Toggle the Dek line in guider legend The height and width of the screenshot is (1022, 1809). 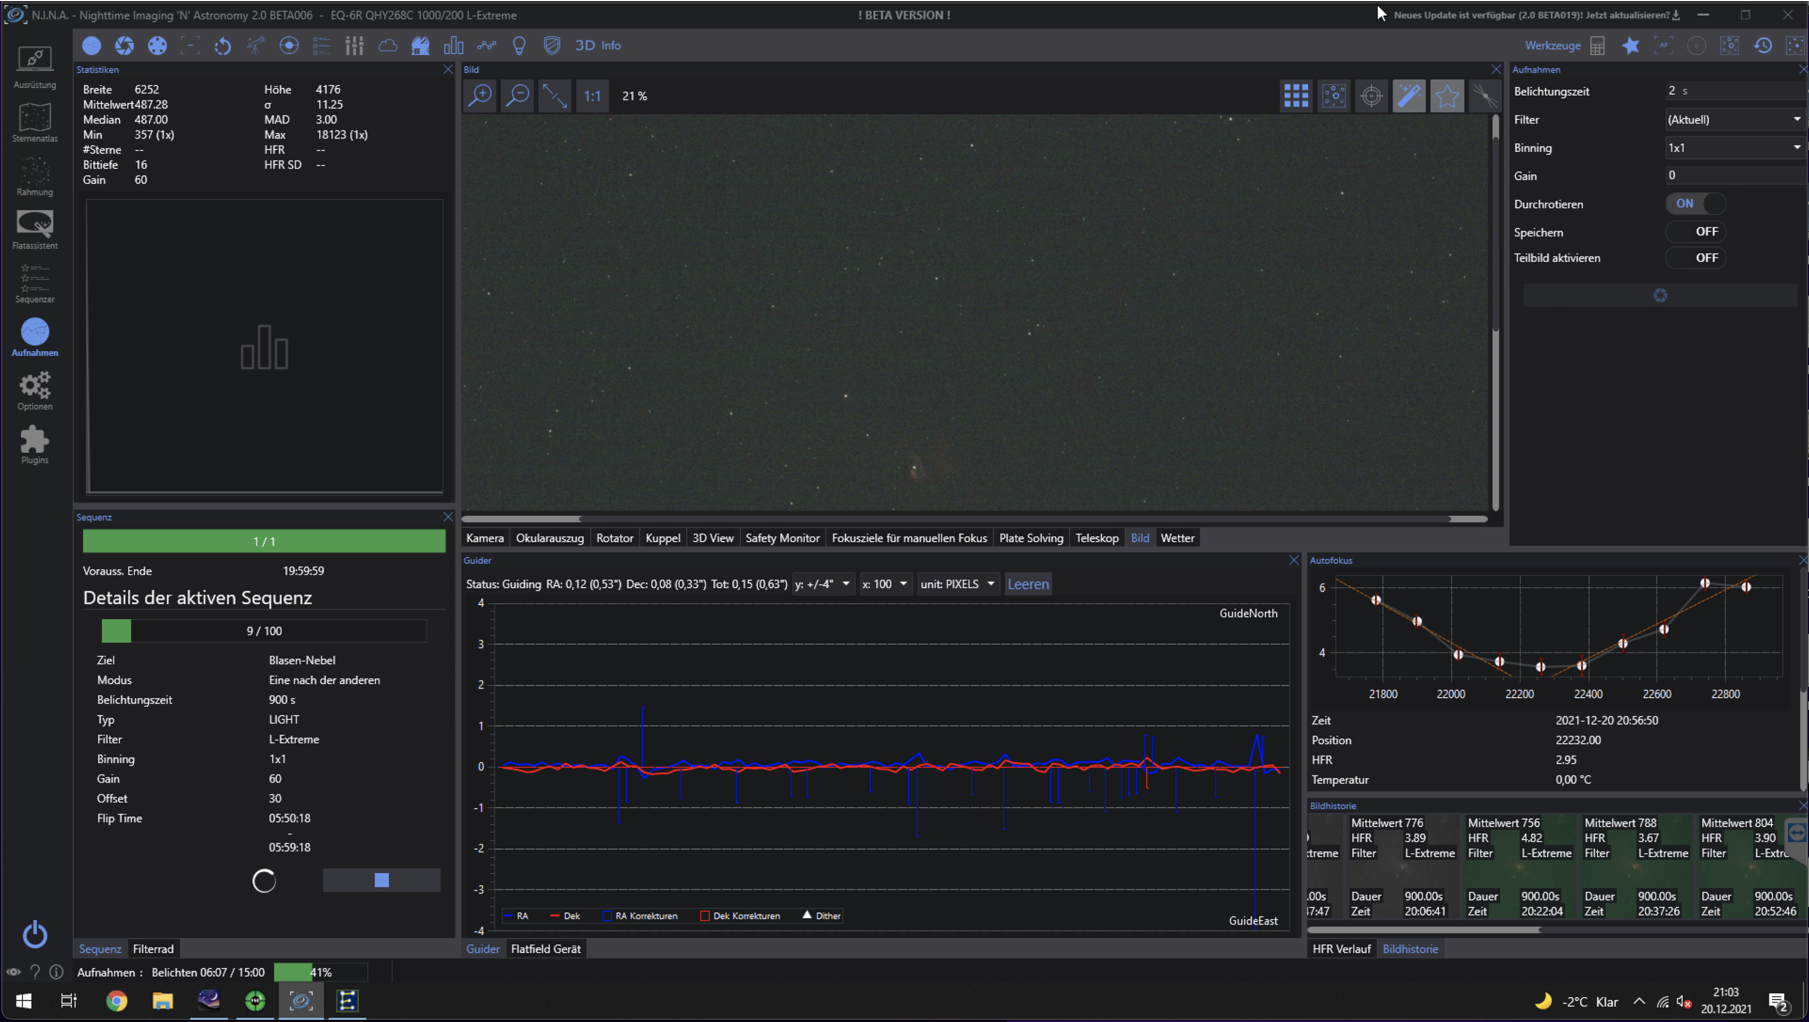(565, 916)
